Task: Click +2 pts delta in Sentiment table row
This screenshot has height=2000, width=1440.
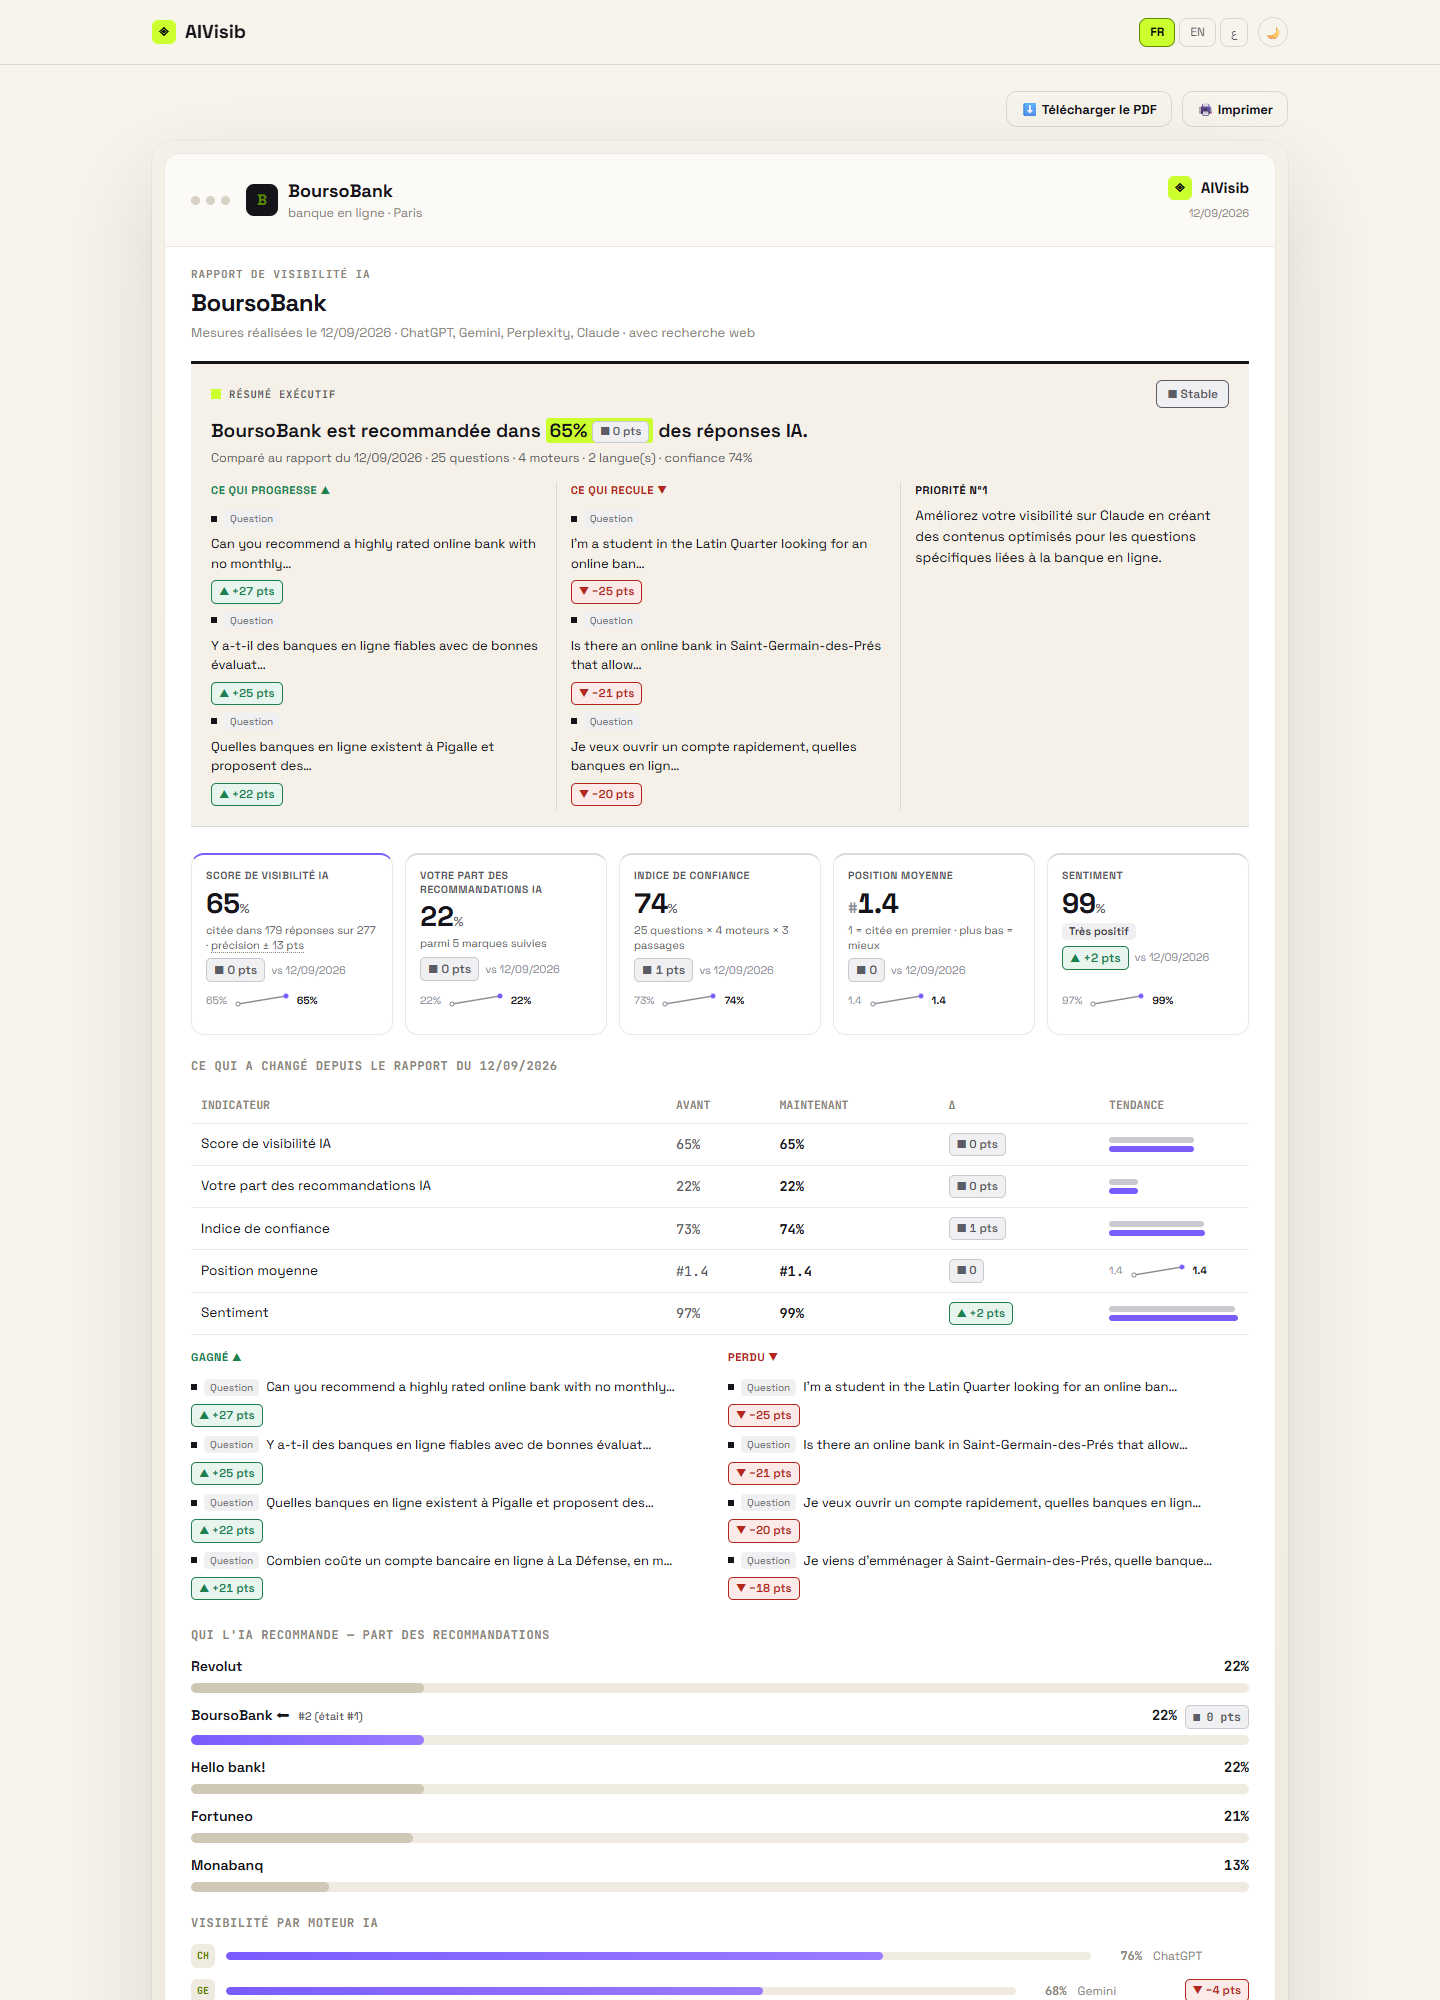Action: 980,1313
